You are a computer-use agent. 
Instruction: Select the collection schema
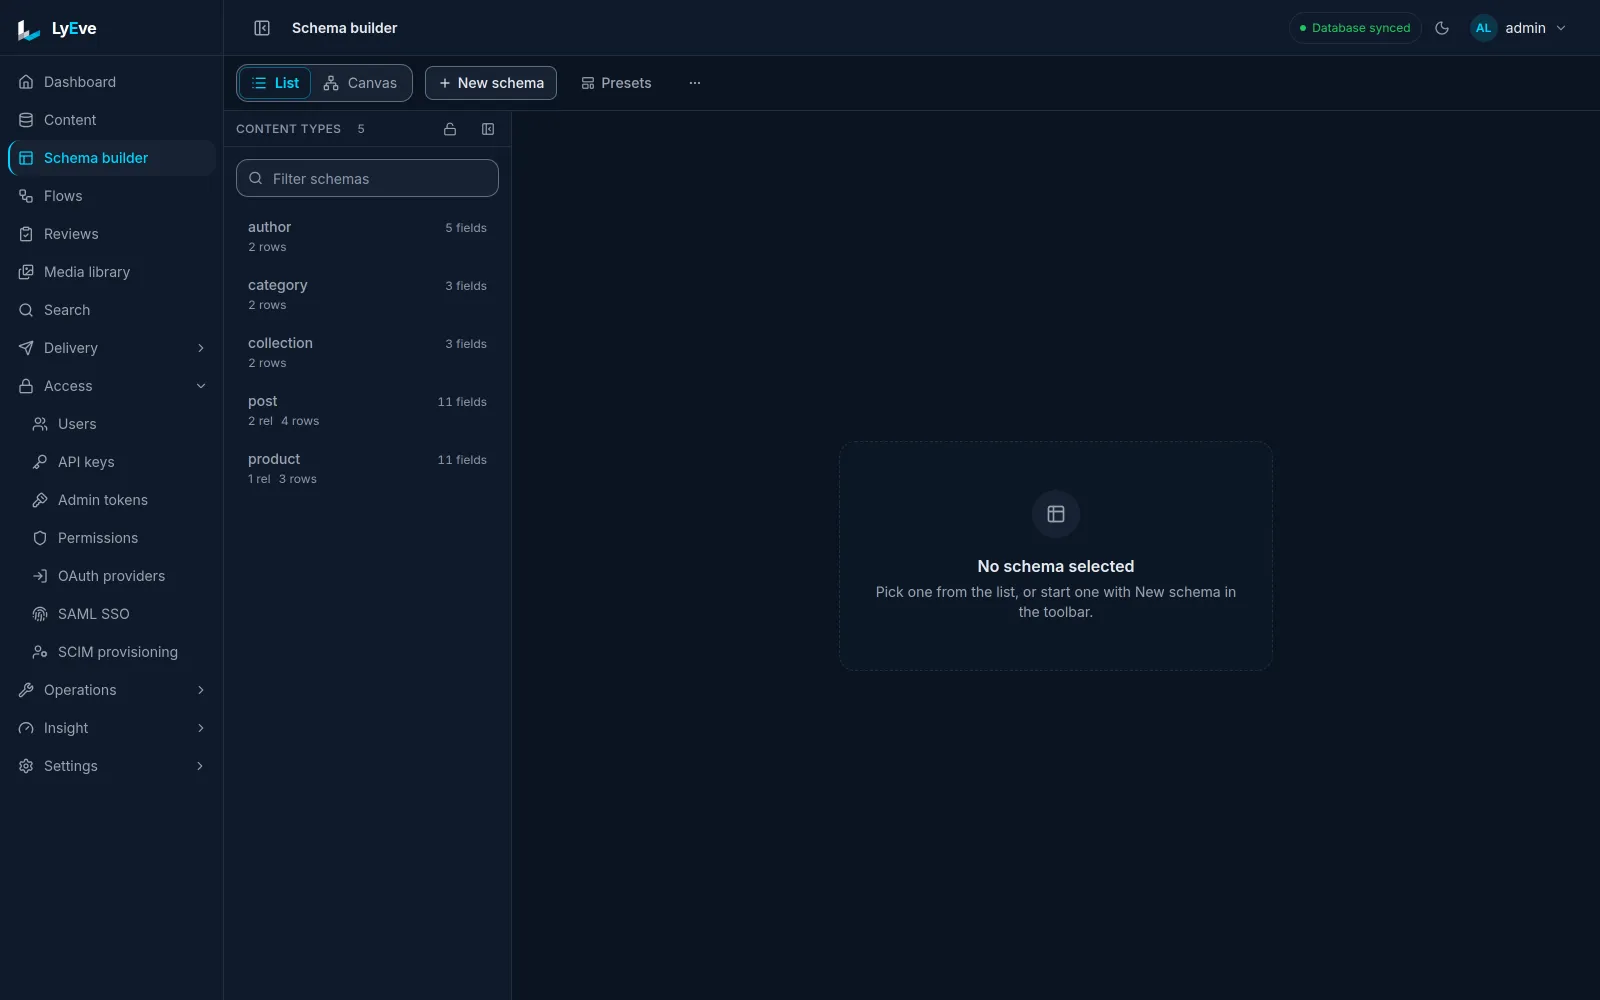point(367,353)
